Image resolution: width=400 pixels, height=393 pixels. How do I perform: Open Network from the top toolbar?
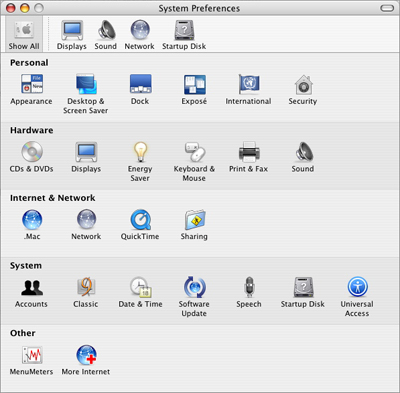[x=139, y=35]
